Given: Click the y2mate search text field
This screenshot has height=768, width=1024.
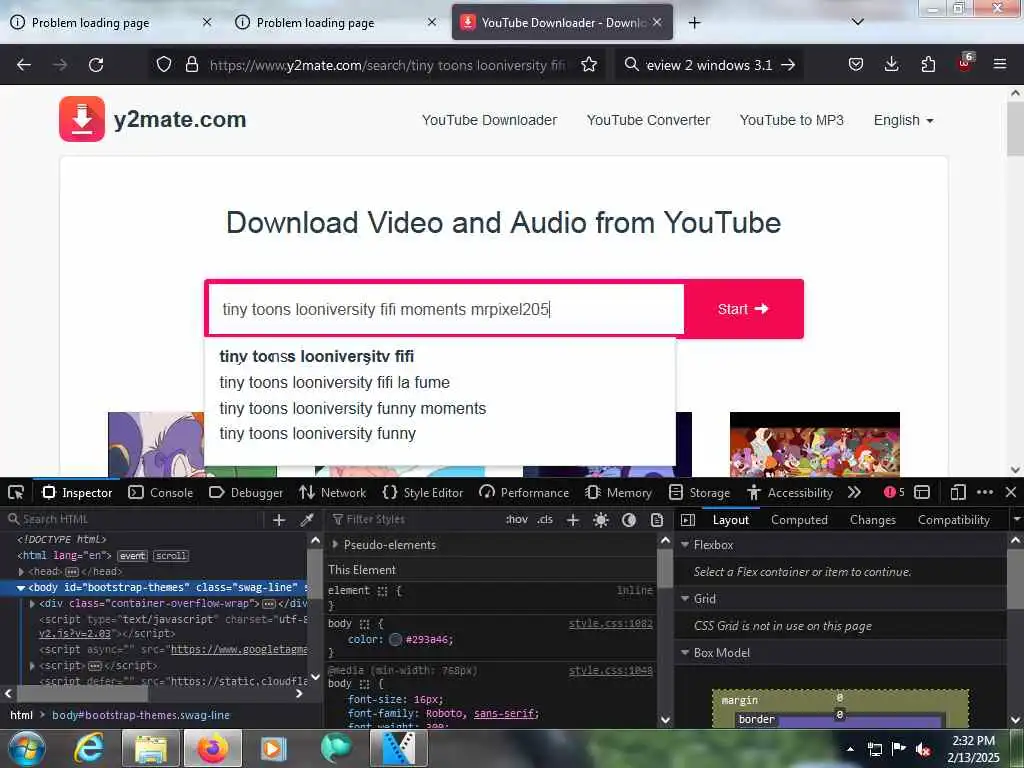Looking at the screenshot, I should point(446,309).
